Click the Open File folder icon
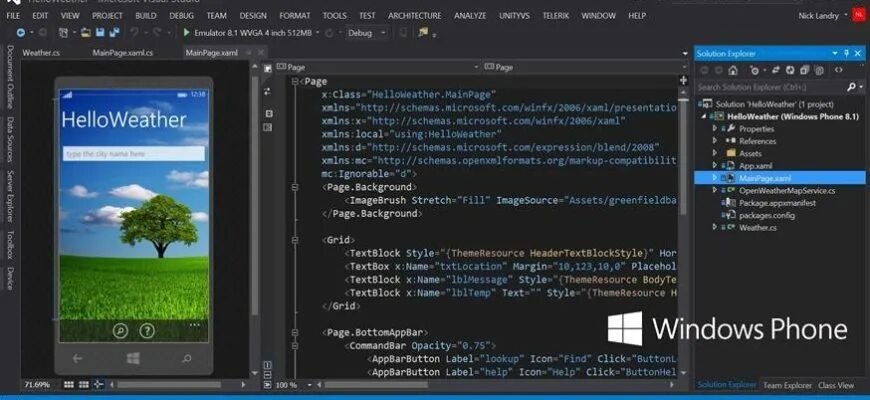 pyautogui.click(x=86, y=33)
